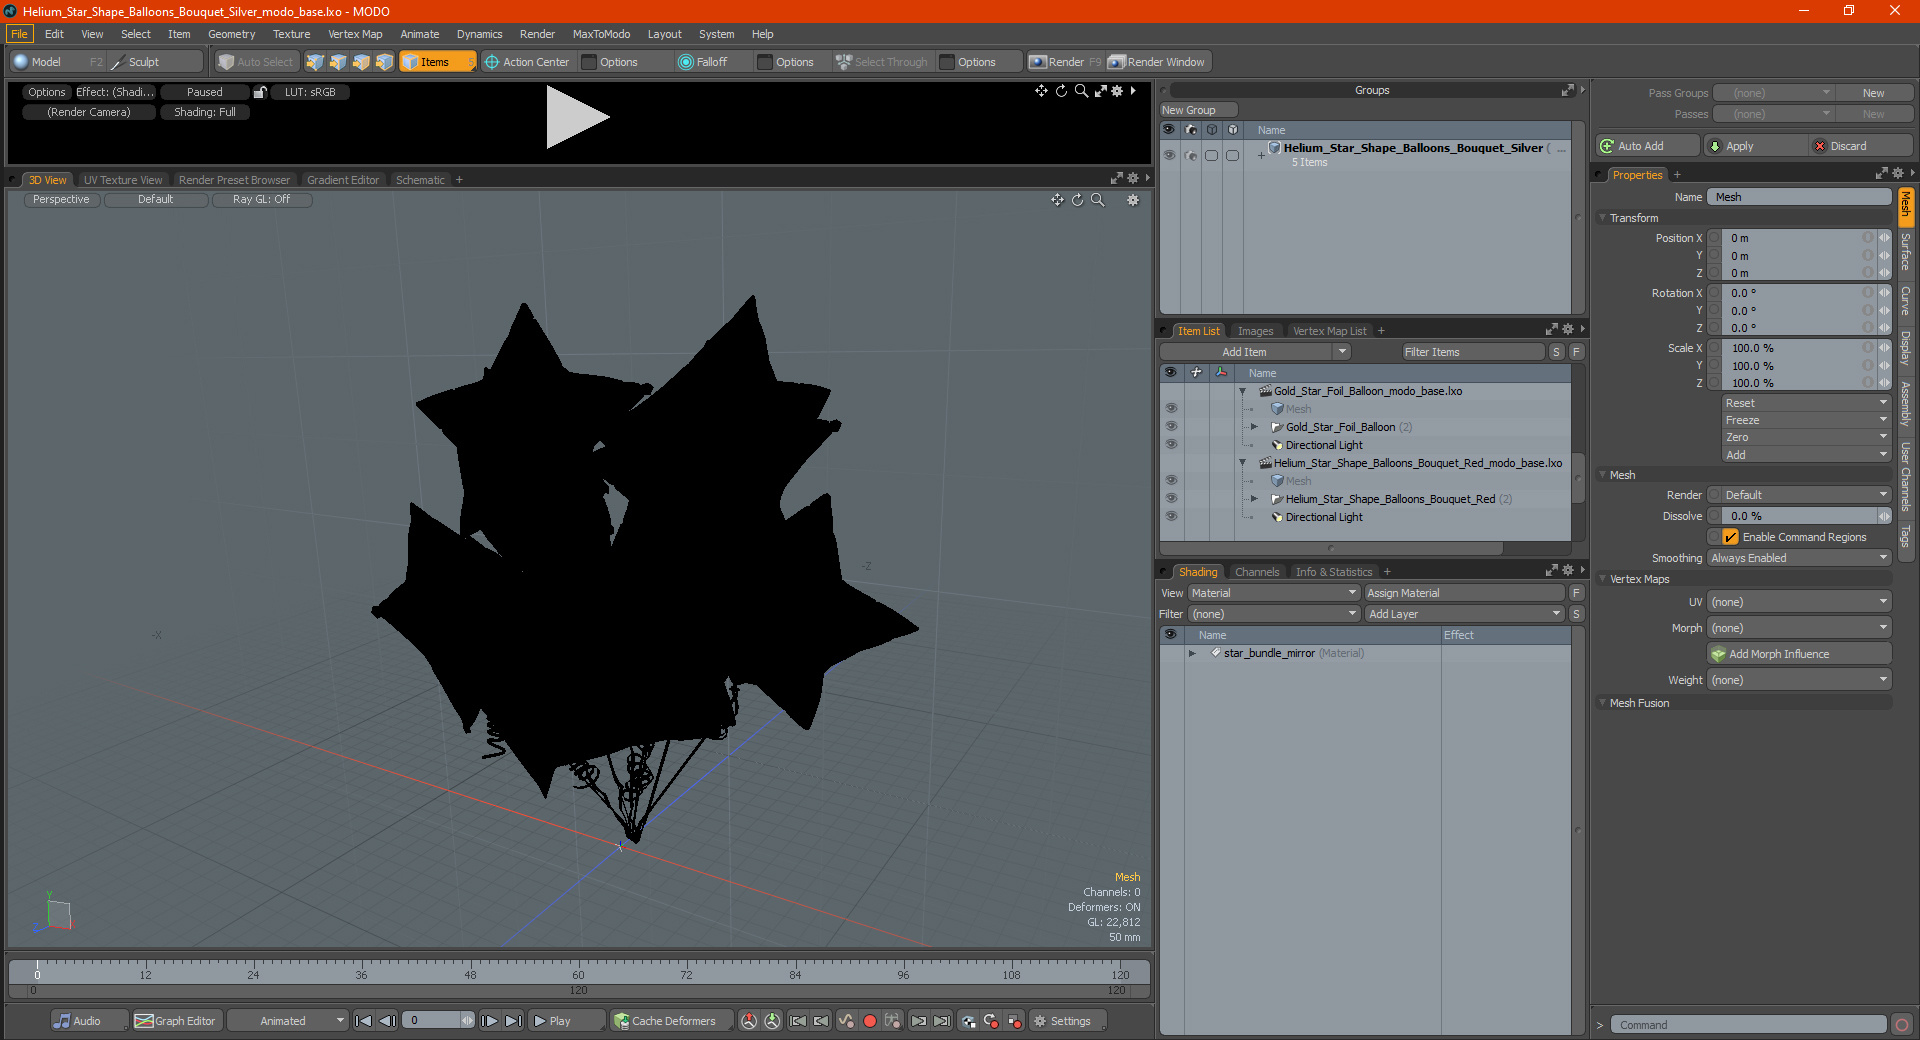Click the pan view icon in 3D viewport
Screen dimensions: 1920x1040
pos(1057,200)
